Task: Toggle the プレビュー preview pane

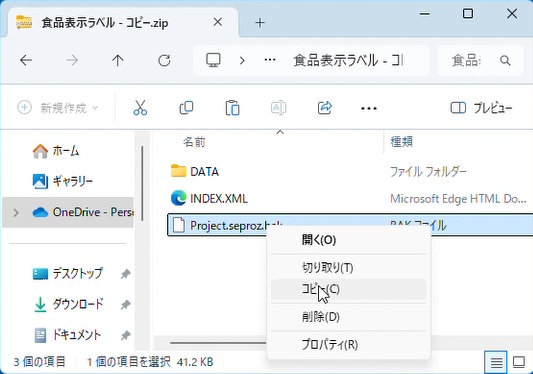Action: (481, 108)
